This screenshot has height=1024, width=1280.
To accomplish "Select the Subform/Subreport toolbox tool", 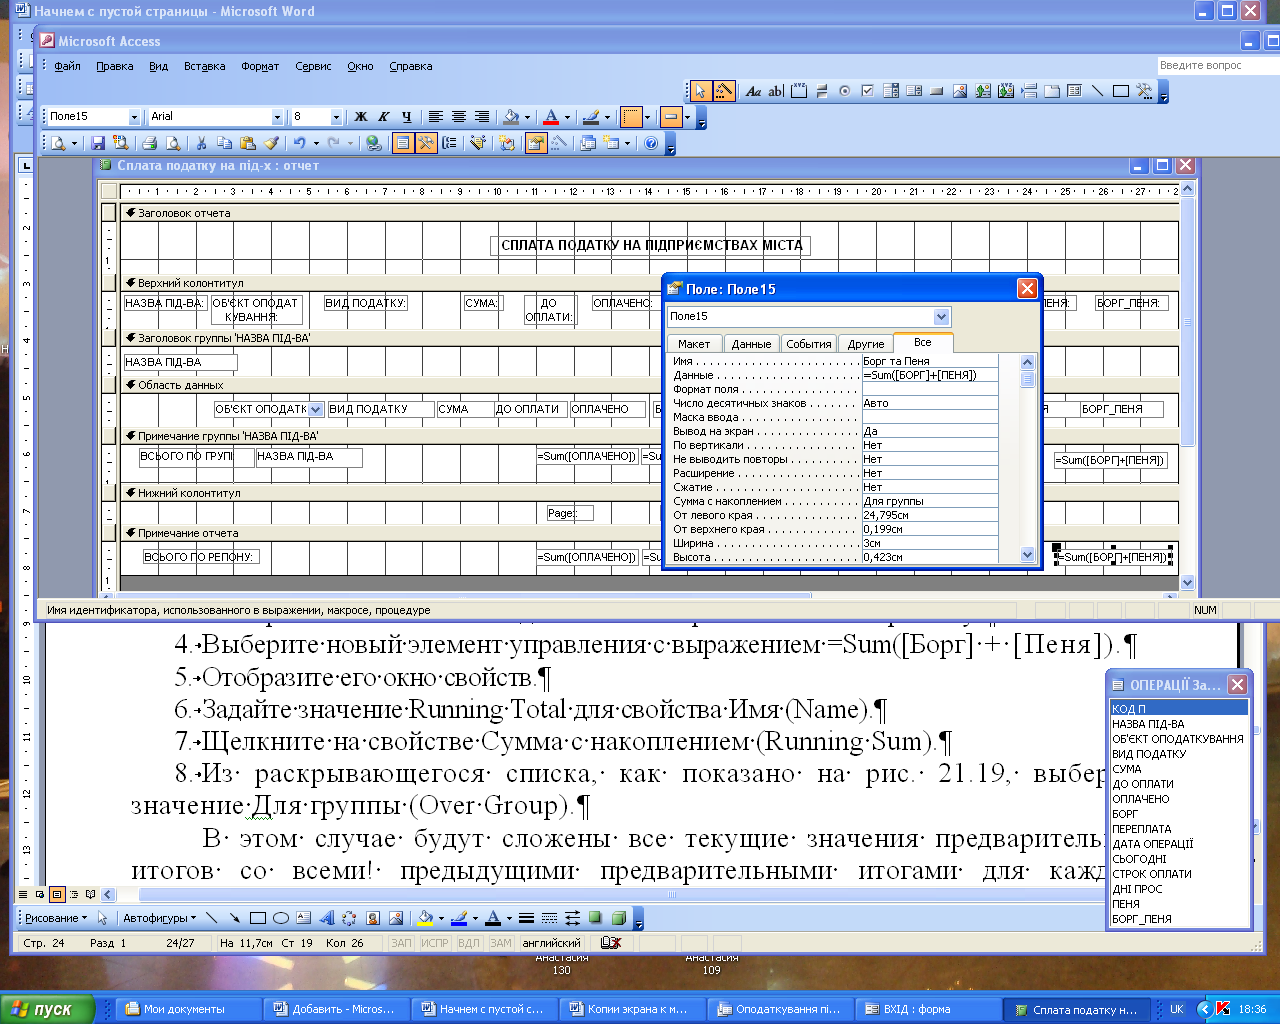I will (x=1075, y=91).
